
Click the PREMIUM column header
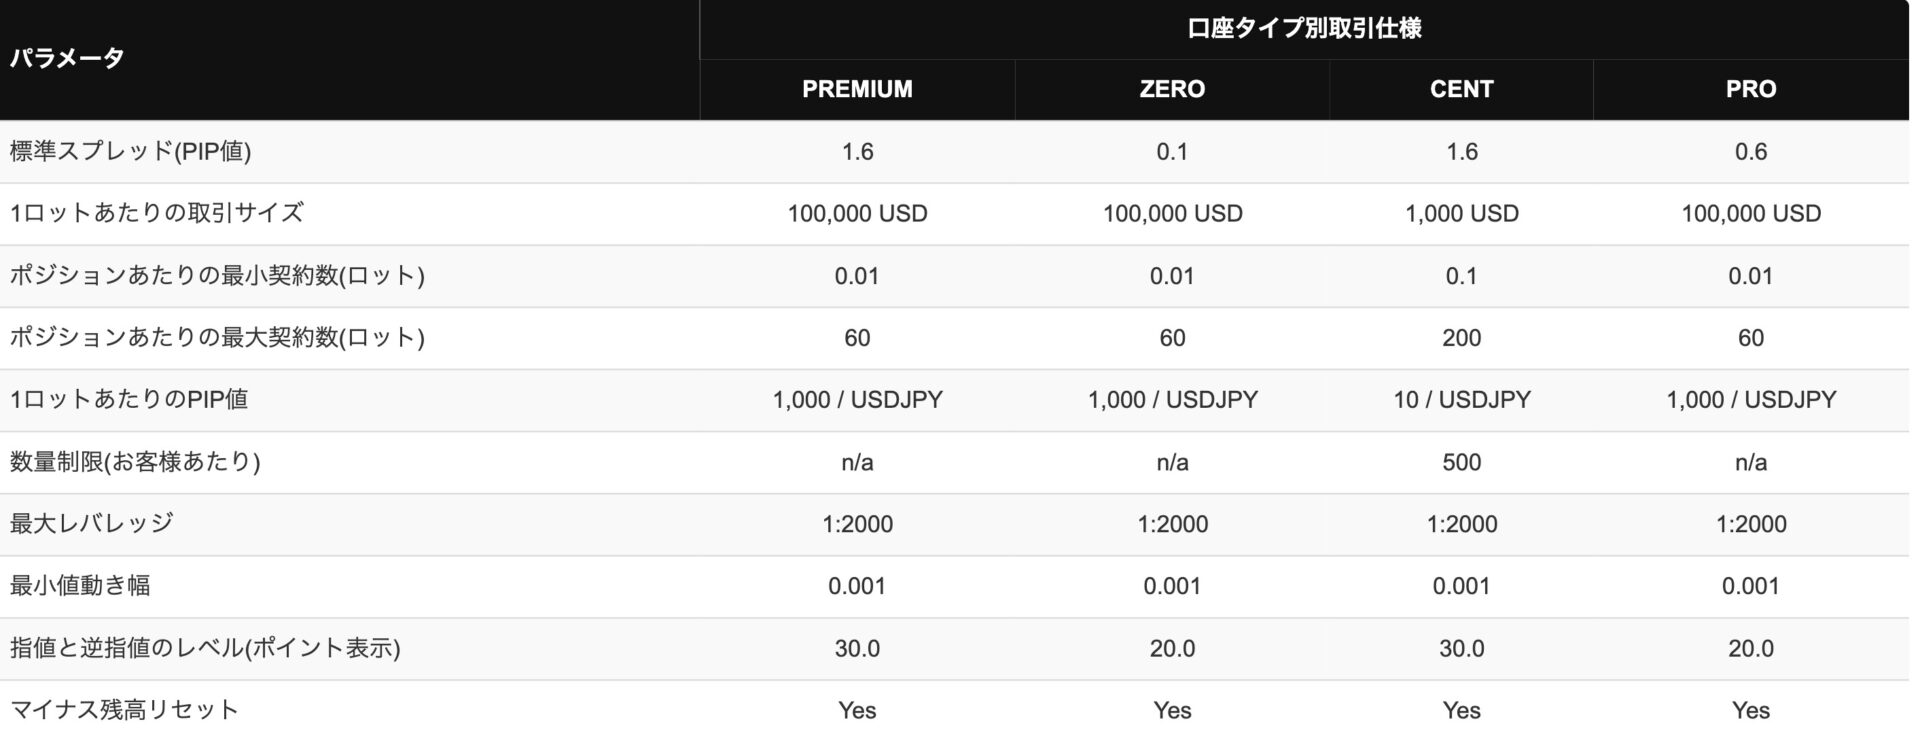(857, 89)
